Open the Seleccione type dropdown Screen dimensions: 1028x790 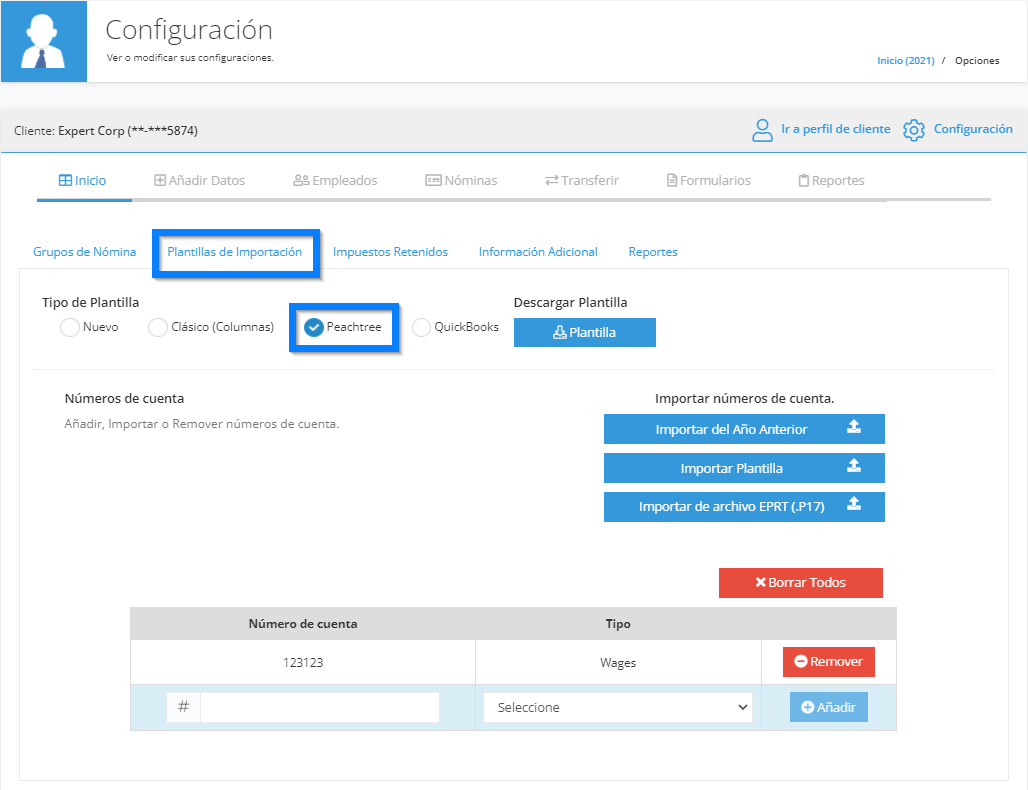click(618, 707)
